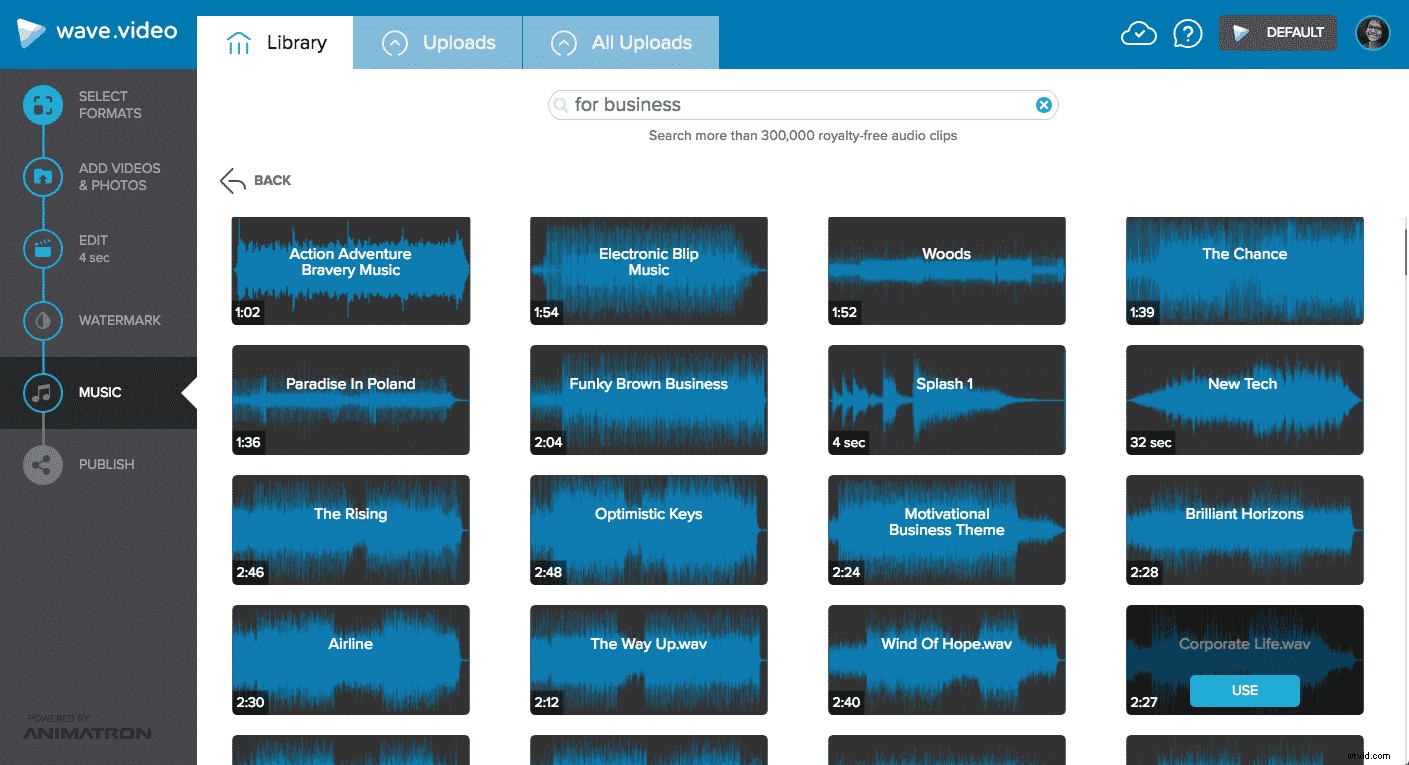The height and width of the screenshot is (765, 1409).
Task: Select the Watermark step icon
Action: [x=43, y=321]
